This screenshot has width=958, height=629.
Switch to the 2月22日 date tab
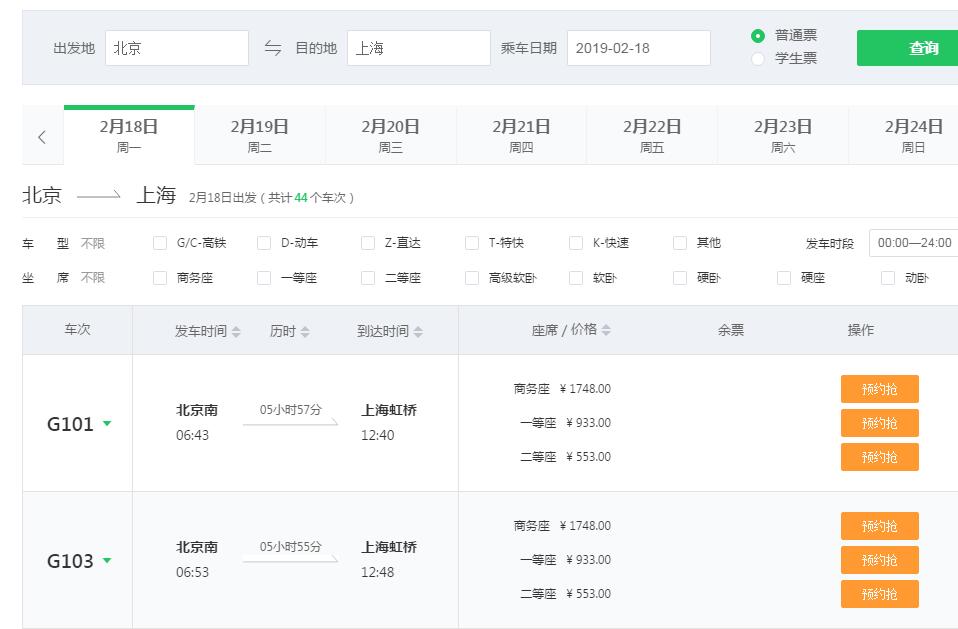click(652, 136)
